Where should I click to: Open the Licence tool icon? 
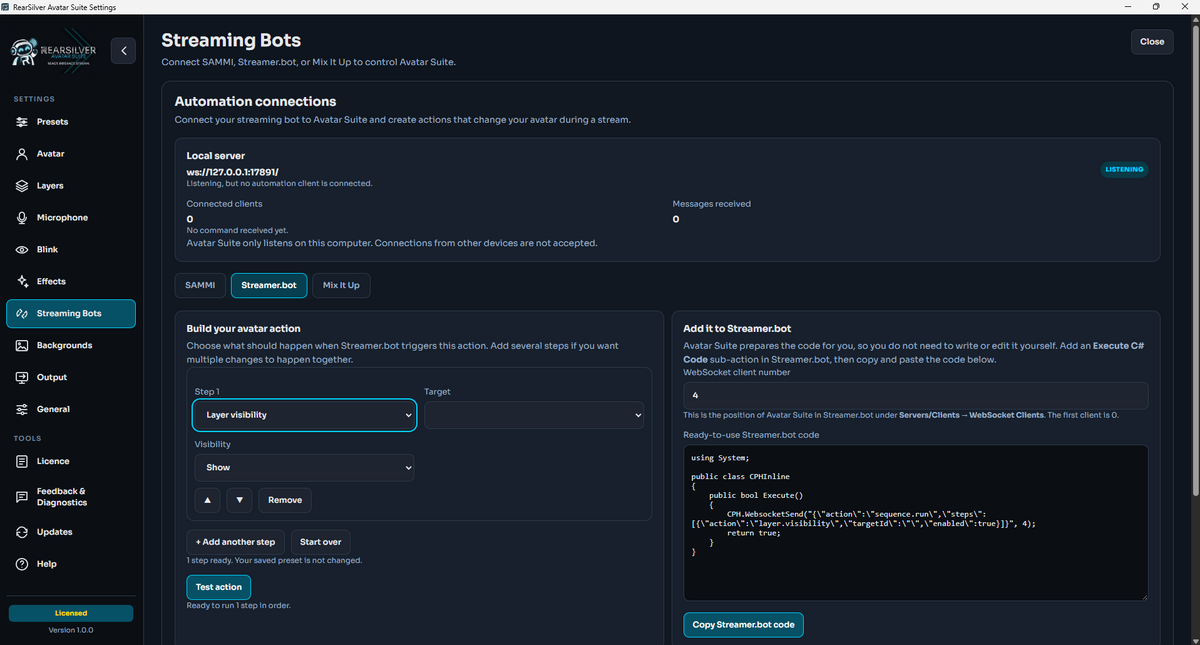coord(22,462)
